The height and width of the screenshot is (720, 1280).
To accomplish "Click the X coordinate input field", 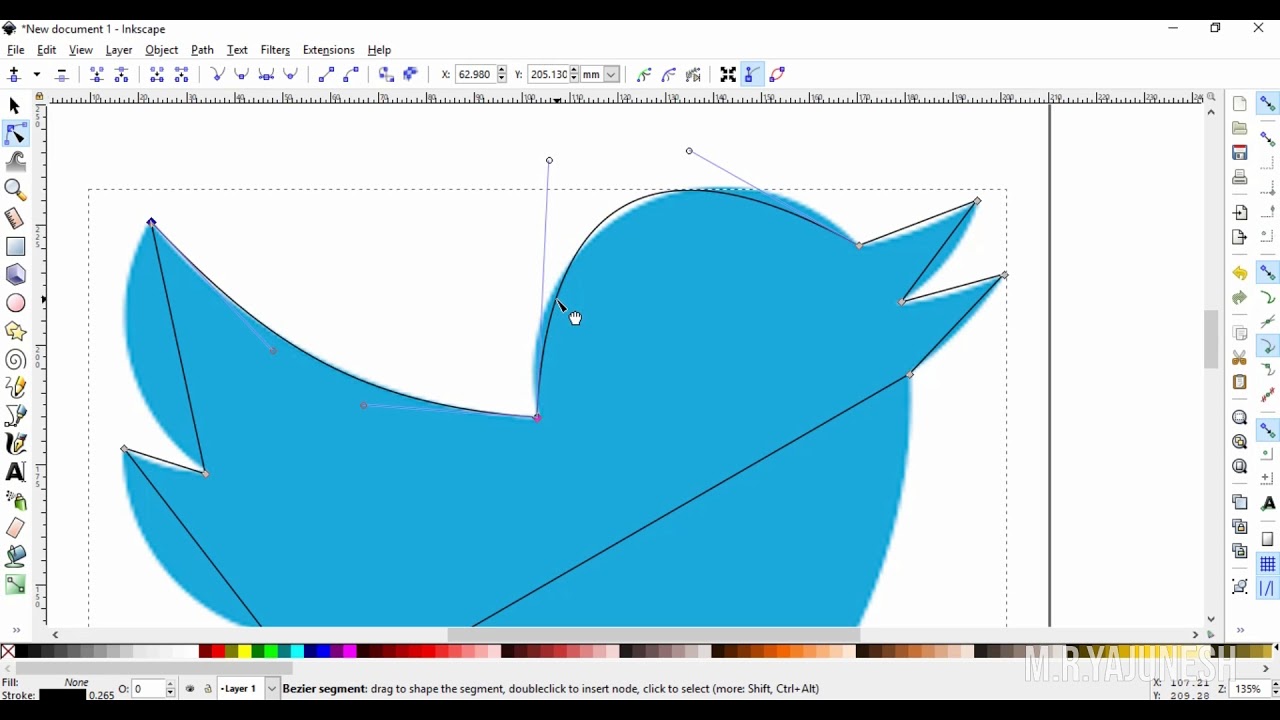I will pos(475,75).
